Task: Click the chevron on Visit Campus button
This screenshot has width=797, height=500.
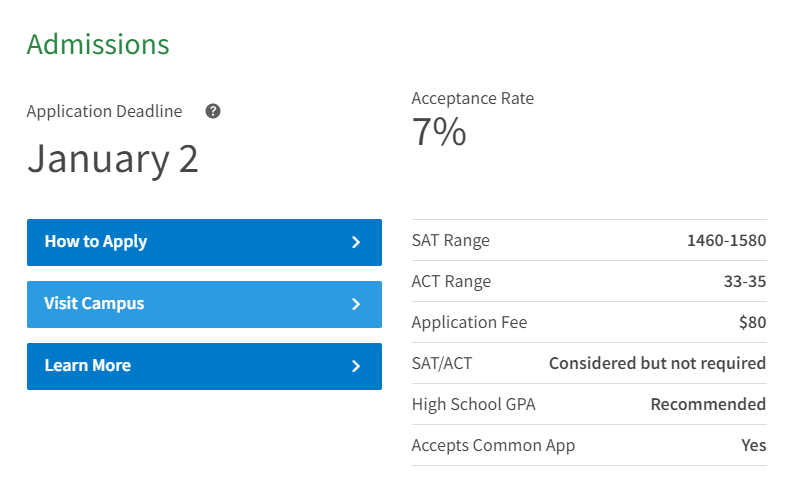Action: [356, 304]
